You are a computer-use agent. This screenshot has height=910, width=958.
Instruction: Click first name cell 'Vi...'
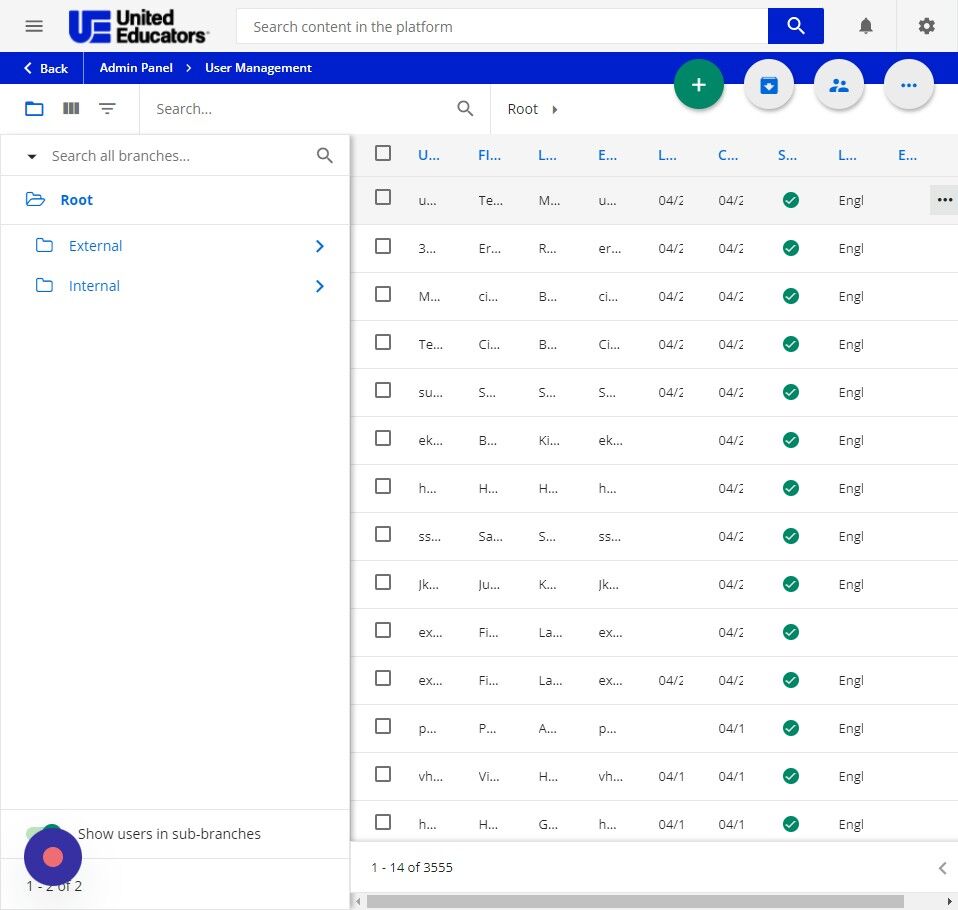(489, 777)
